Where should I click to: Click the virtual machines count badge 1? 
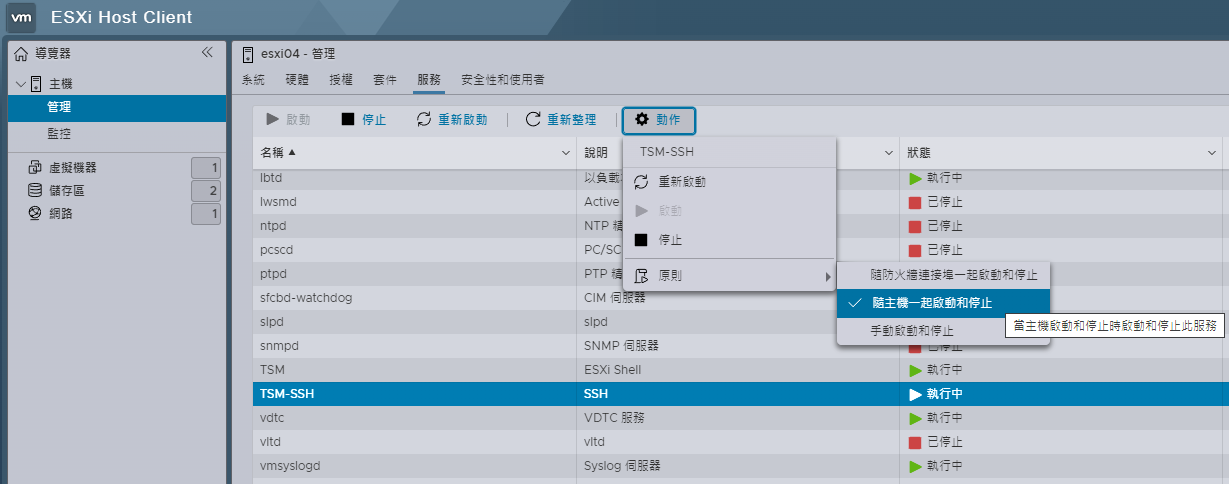tap(206, 168)
